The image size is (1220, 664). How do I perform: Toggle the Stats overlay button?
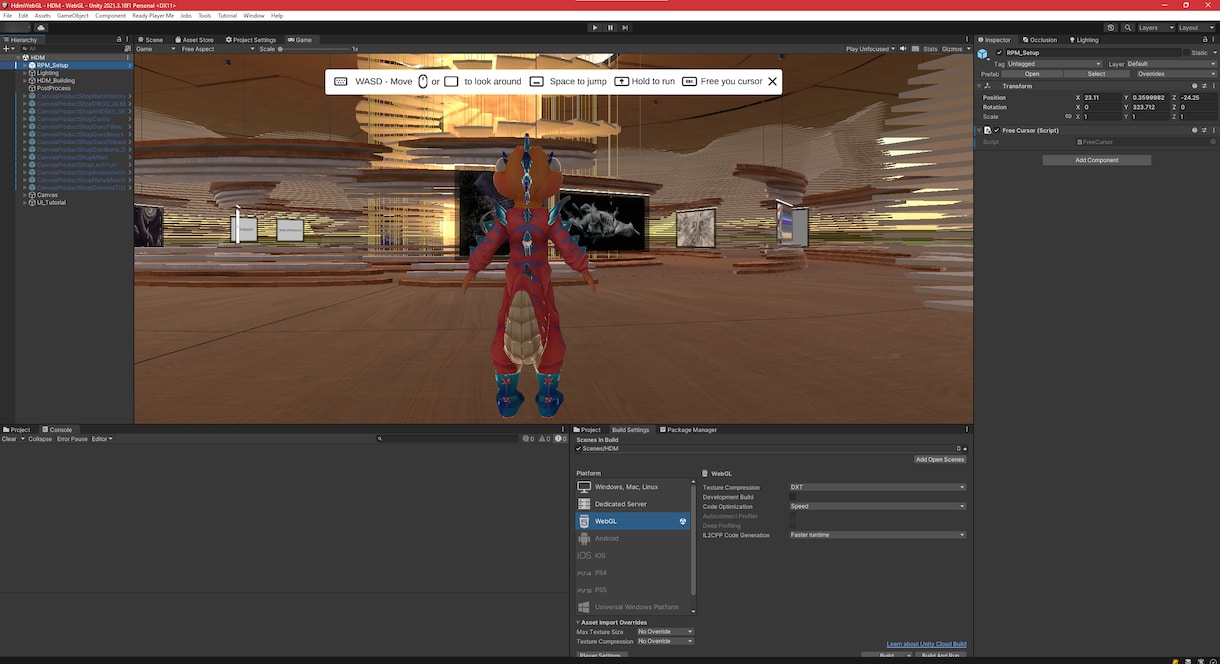[930, 49]
